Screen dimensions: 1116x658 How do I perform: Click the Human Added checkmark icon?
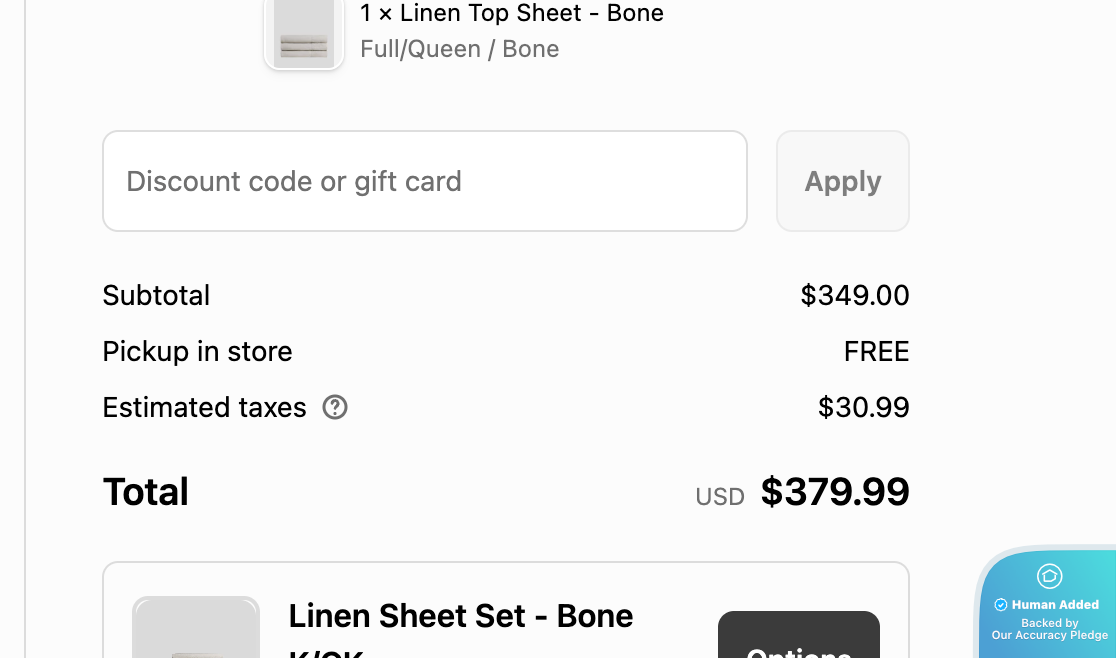[1000, 605]
